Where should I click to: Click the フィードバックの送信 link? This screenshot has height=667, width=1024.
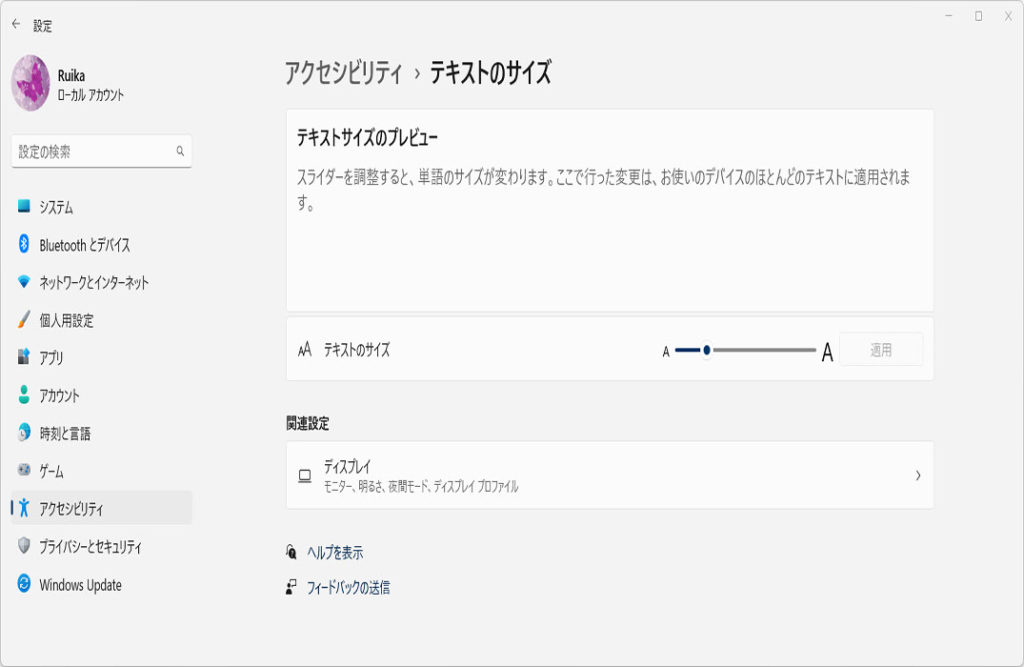coord(348,588)
